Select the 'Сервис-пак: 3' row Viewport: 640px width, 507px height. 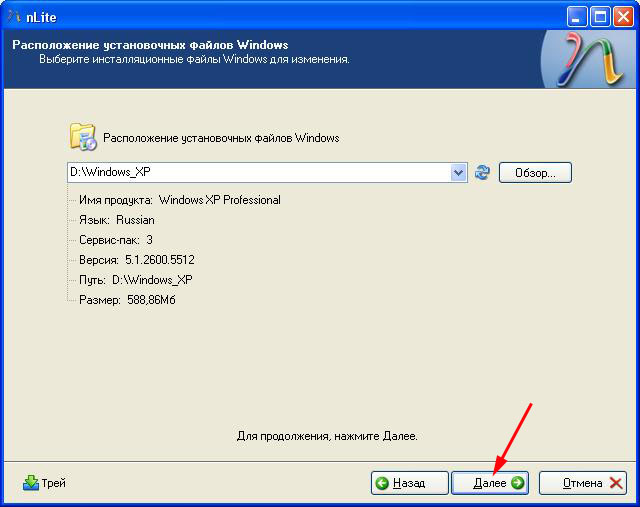click(116, 240)
